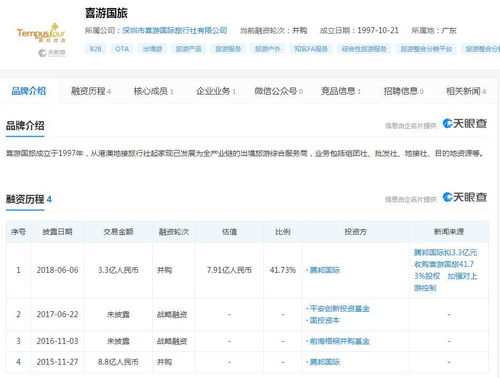Click 信息由企名片提供 note in 融资历程 section
Screen dimensions: 500x378
coord(411,199)
